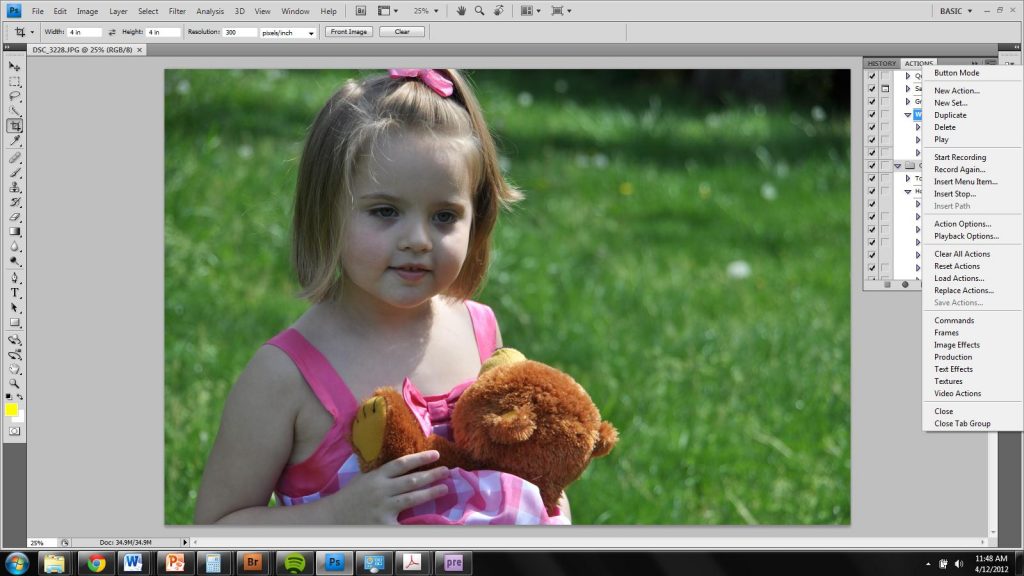The image size is (1024, 576).
Task: Uncheck the checkmark on the action set folder row
Action: (872, 166)
